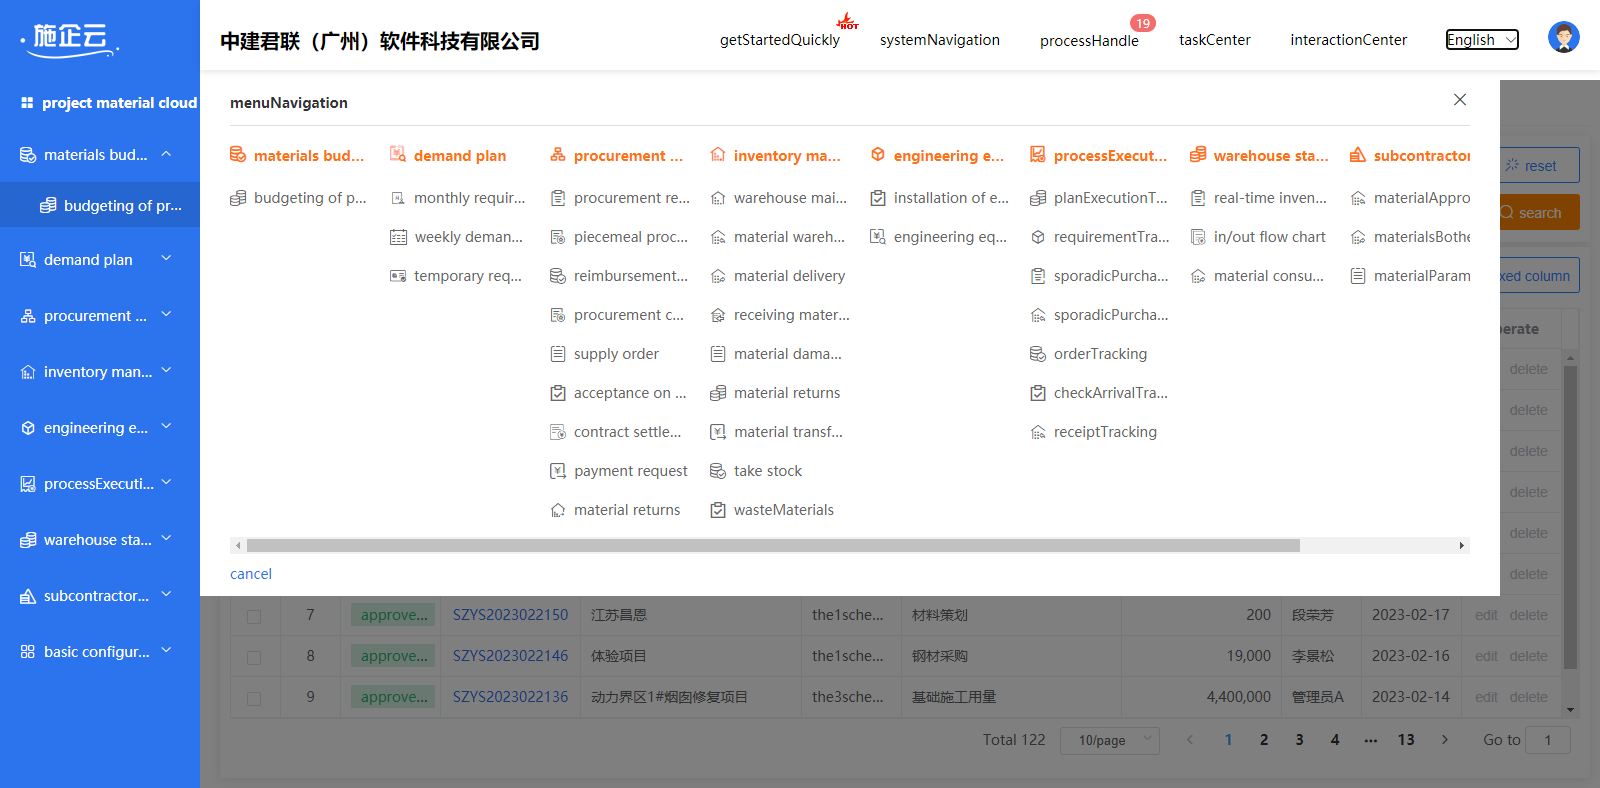Viewport: 1600px width, 788px height.
Task: Open taskCenter in top navigation
Action: point(1215,40)
